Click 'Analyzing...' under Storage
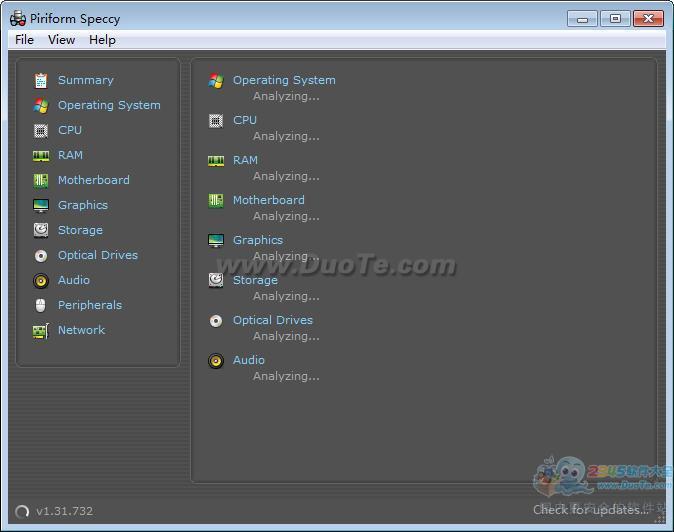674x532 pixels. 286,297
